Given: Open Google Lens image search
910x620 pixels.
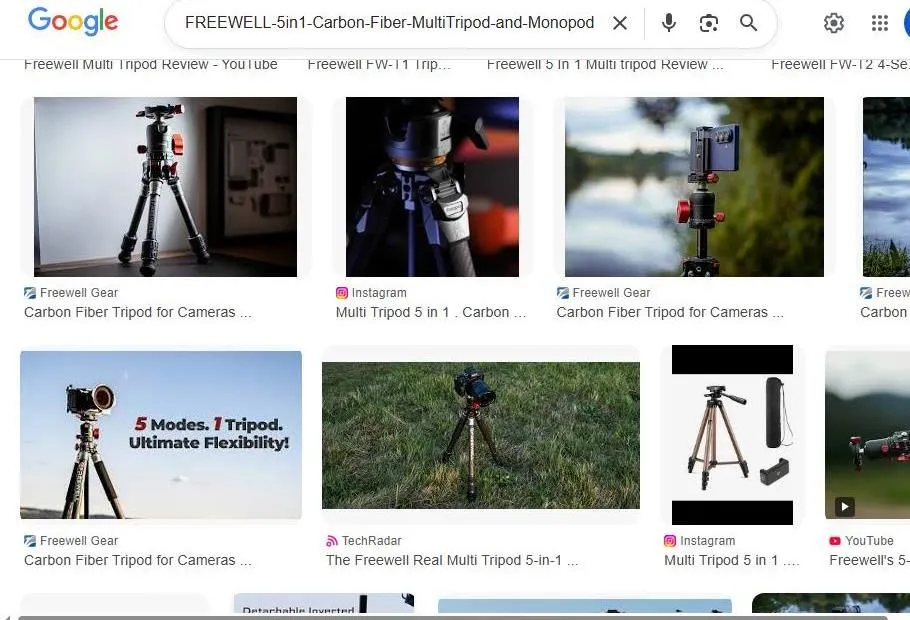Looking at the screenshot, I should click(x=709, y=22).
